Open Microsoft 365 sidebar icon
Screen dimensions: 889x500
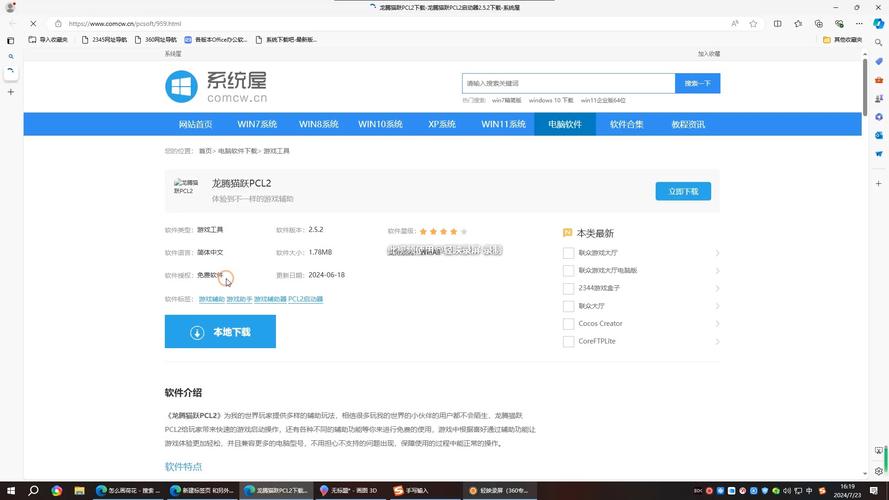(878, 117)
